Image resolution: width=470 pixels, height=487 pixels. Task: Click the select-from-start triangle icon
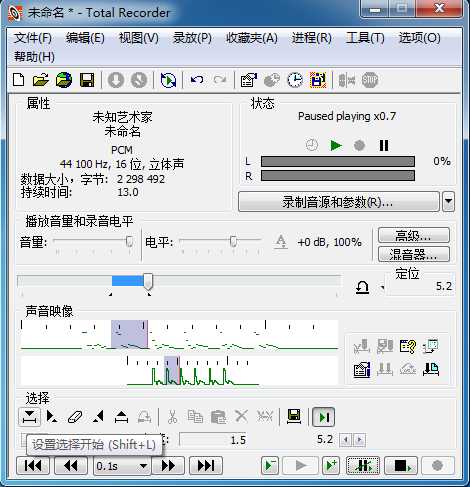coord(52,417)
